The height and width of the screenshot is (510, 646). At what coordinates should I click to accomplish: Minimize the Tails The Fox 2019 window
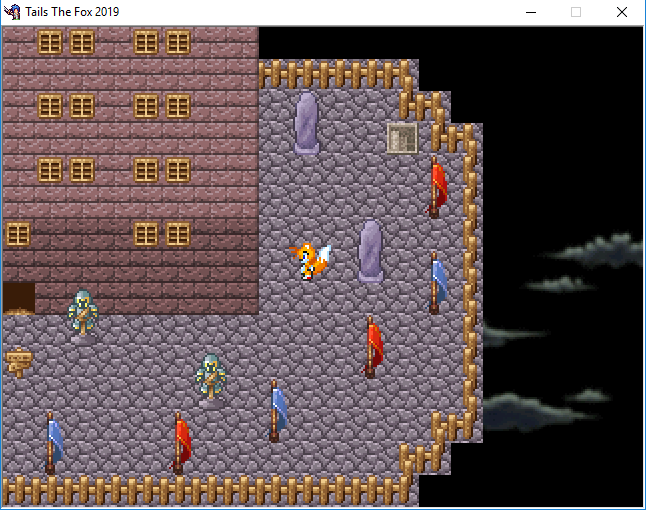tap(531, 12)
